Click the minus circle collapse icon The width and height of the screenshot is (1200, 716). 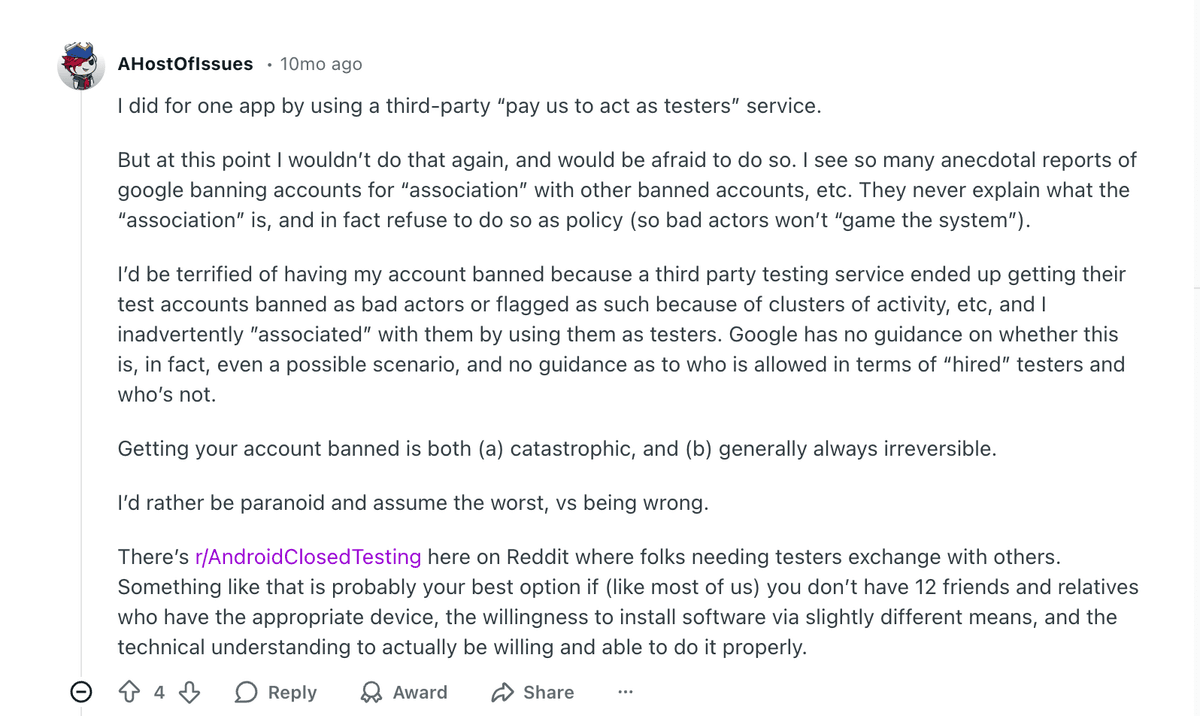tap(80, 692)
